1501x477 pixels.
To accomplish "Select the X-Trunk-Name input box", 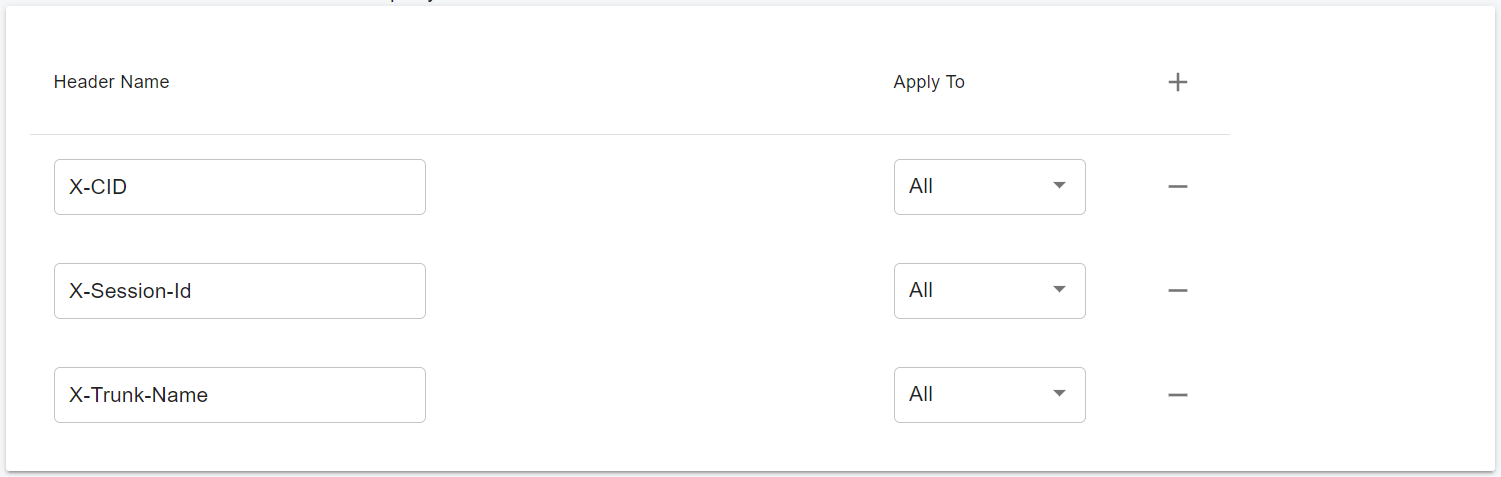I will [240, 394].
